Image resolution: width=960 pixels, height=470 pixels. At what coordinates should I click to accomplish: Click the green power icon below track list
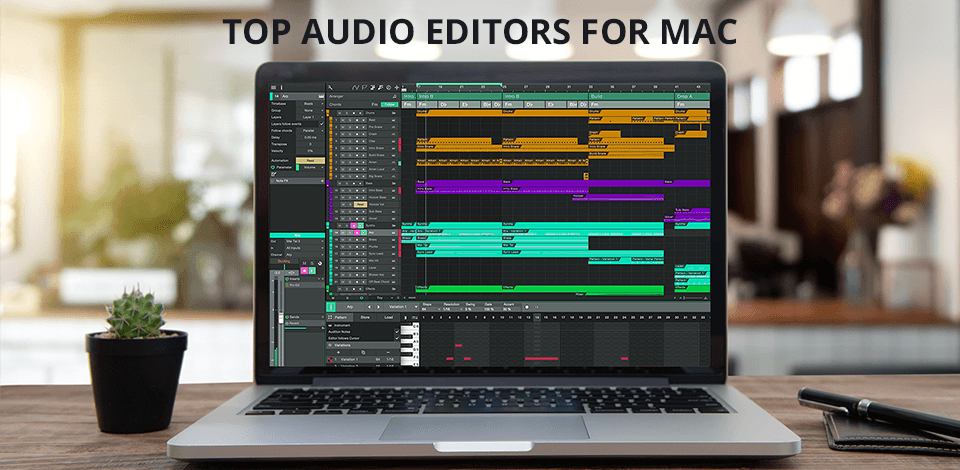[362, 298]
